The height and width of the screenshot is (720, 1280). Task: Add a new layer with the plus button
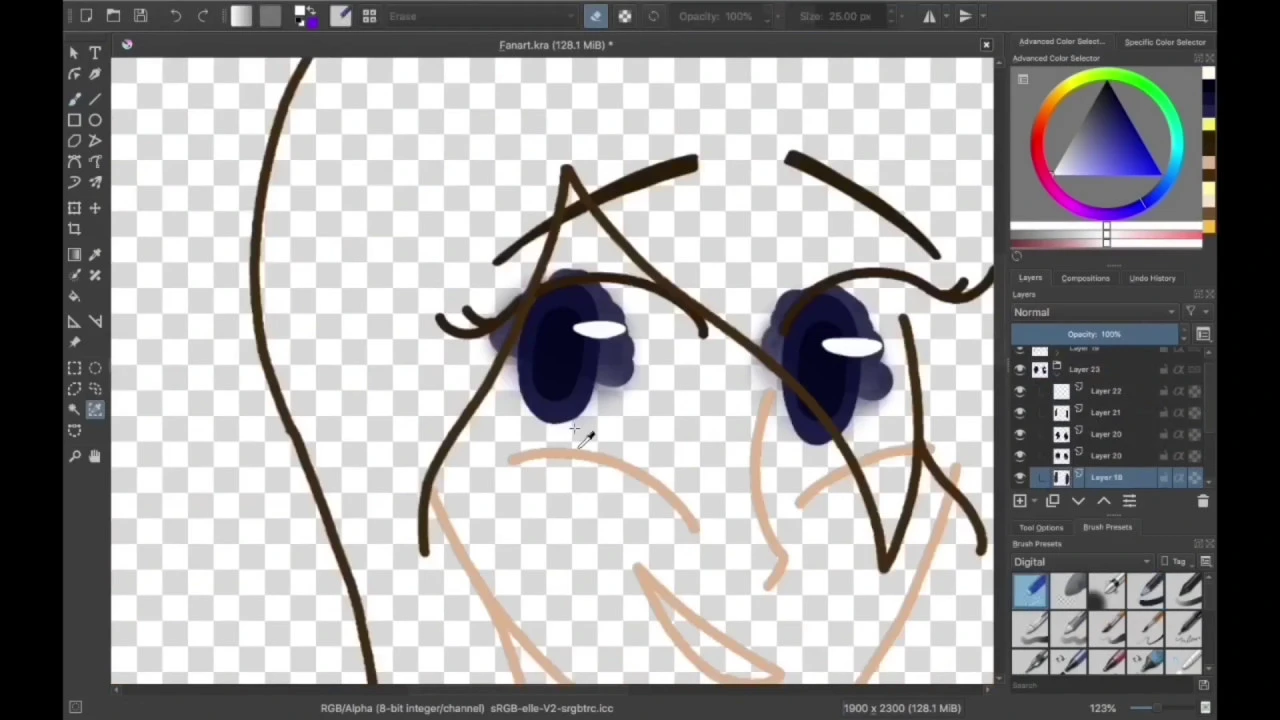click(x=1020, y=501)
